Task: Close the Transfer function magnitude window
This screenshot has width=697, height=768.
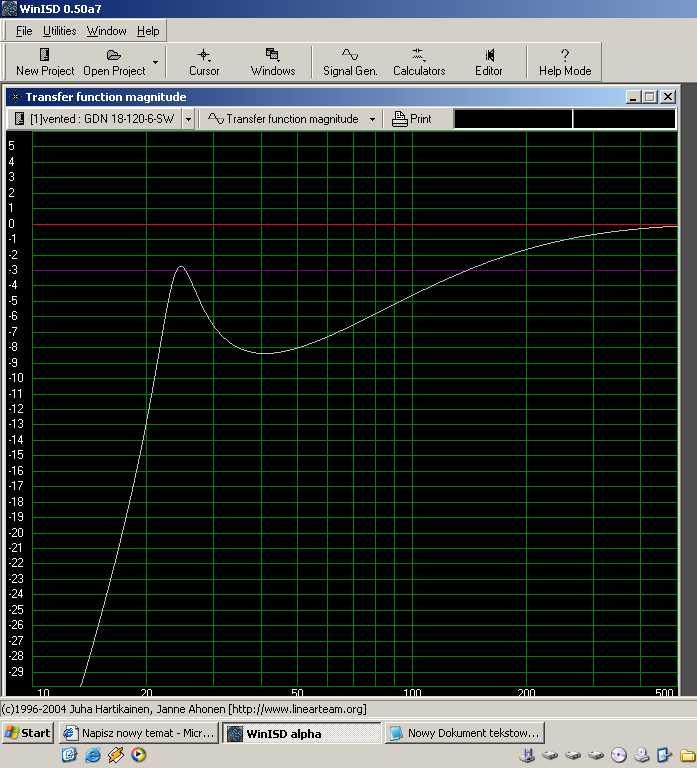Action: pos(668,97)
